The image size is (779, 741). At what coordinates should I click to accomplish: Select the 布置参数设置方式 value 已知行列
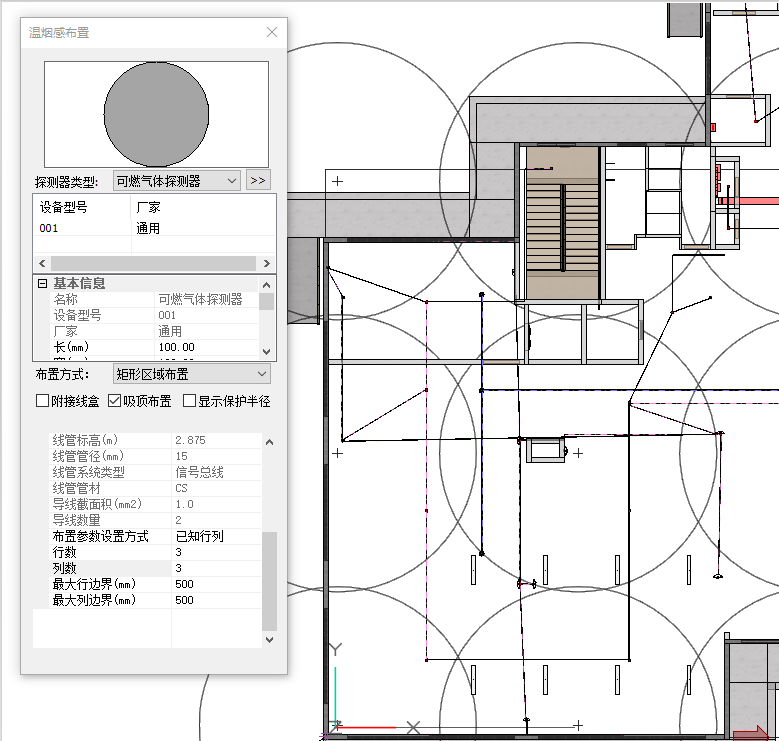tap(214, 536)
